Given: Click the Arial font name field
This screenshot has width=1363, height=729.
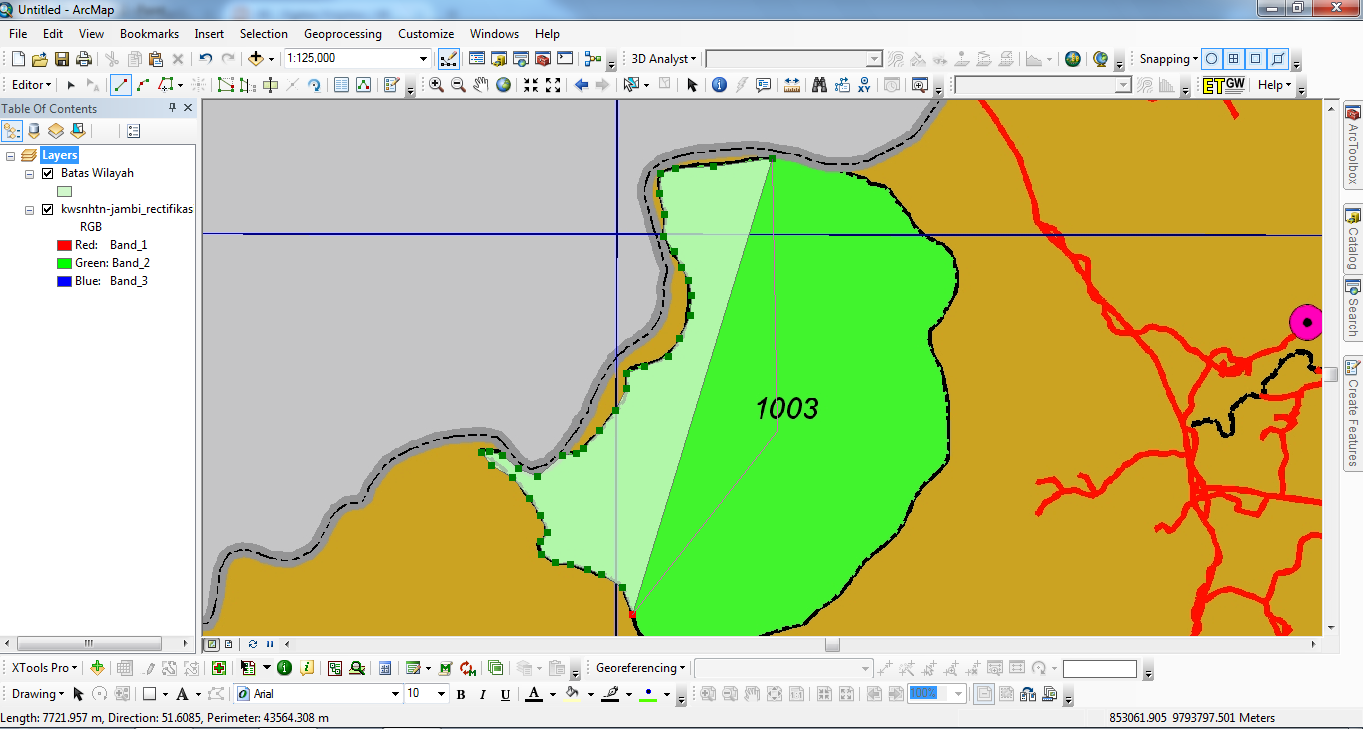Looking at the screenshot, I should (315, 693).
